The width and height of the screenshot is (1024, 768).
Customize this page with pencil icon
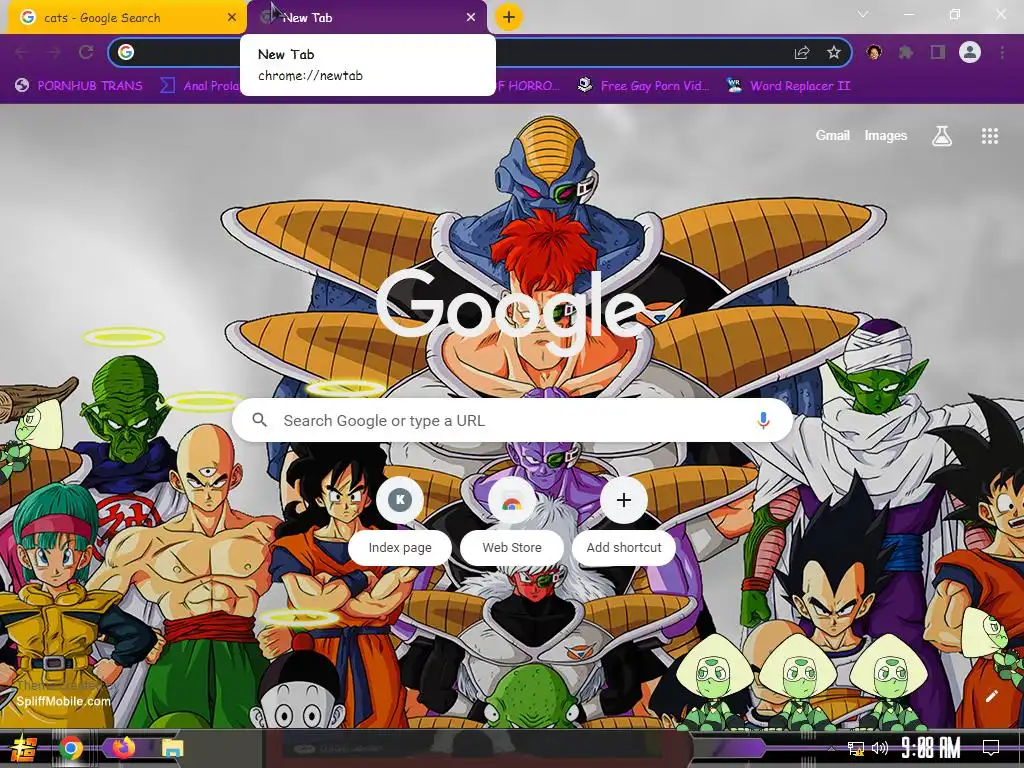[991, 696]
